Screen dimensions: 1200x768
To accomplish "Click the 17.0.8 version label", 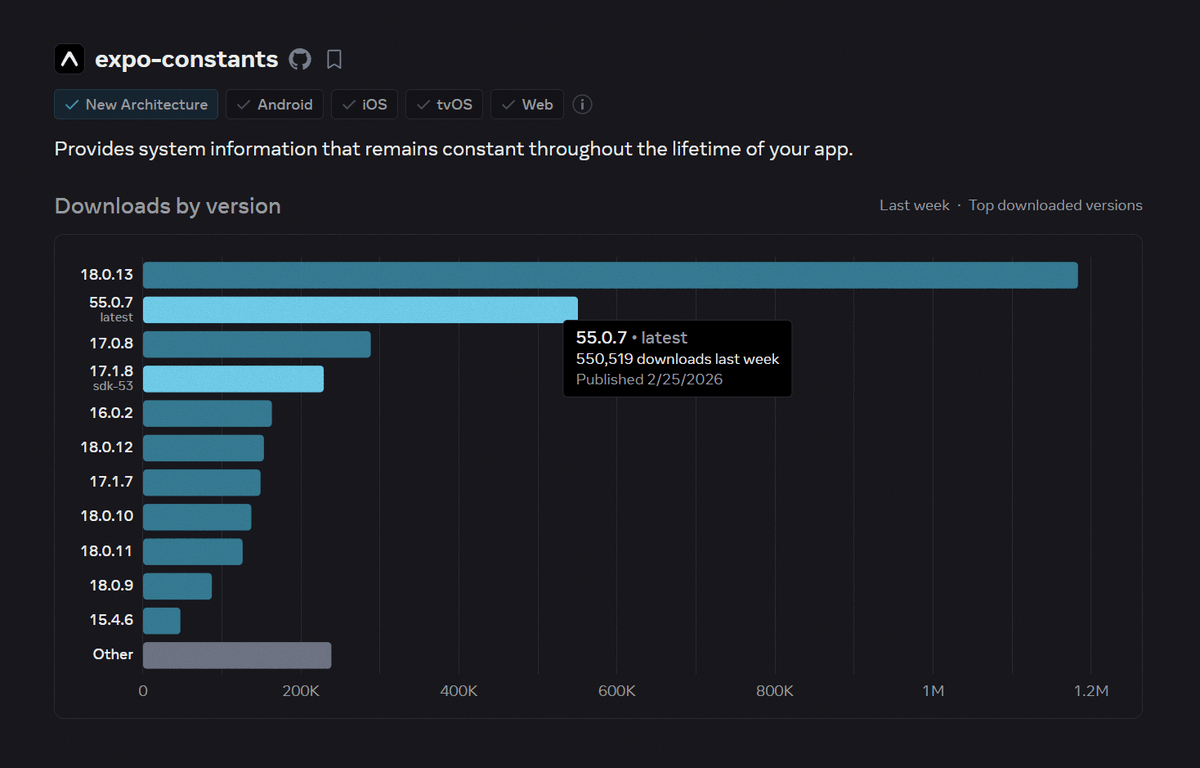I will coord(111,344).
